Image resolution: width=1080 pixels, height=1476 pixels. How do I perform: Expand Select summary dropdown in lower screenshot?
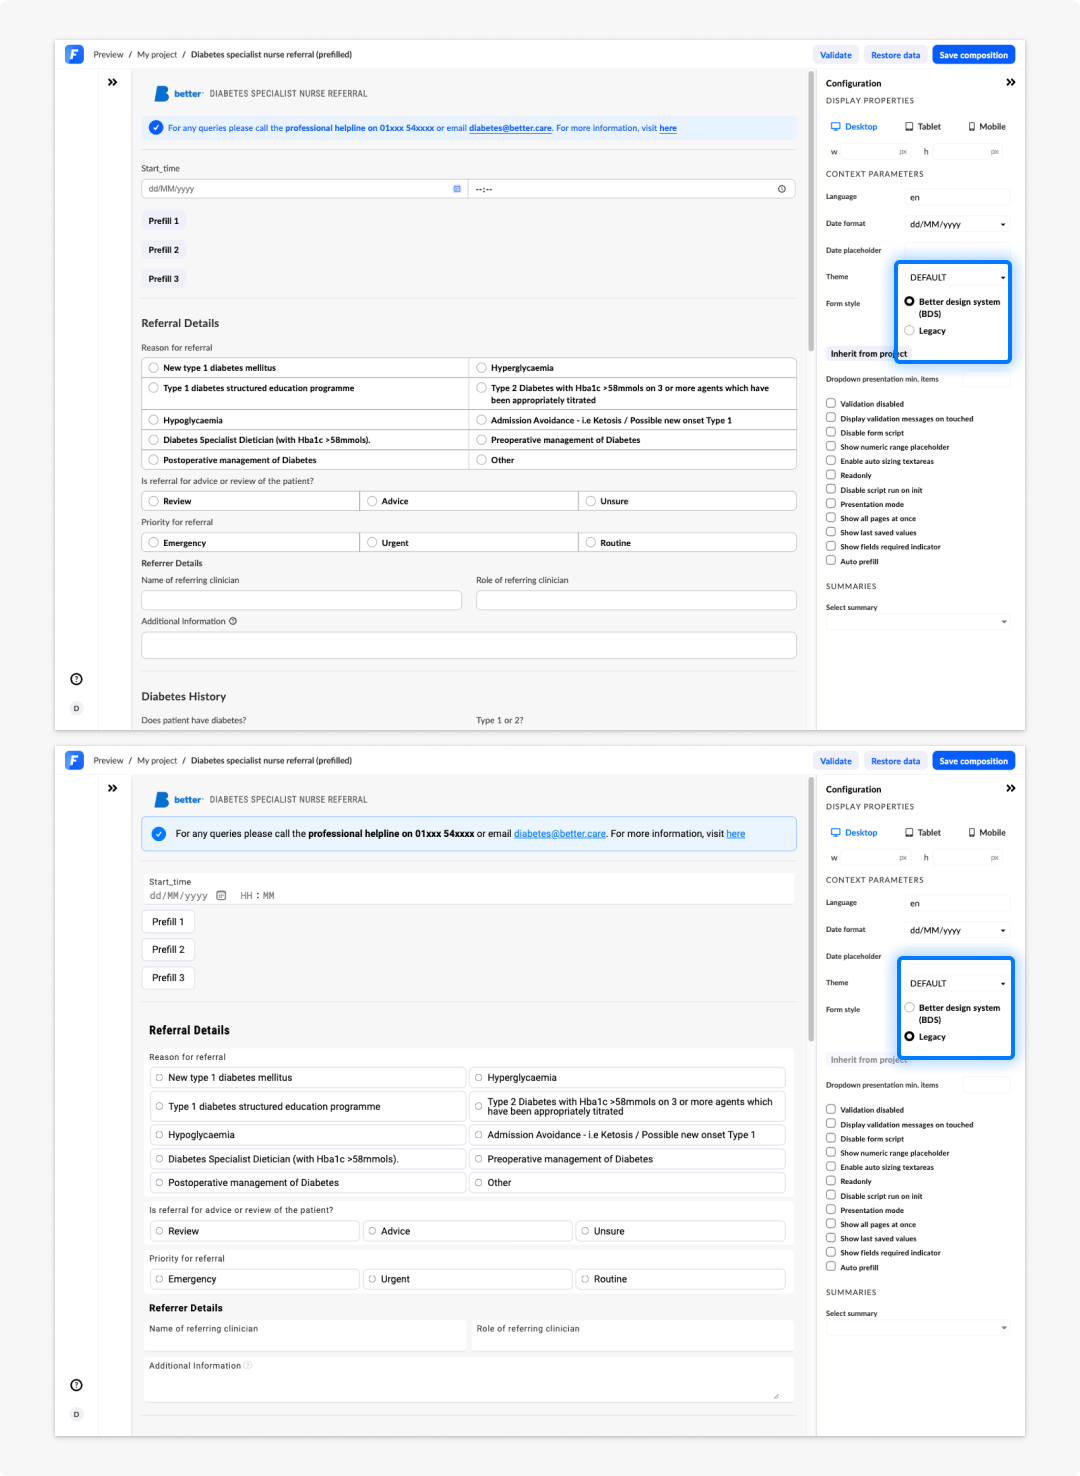pyautogui.click(x=918, y=1328)
